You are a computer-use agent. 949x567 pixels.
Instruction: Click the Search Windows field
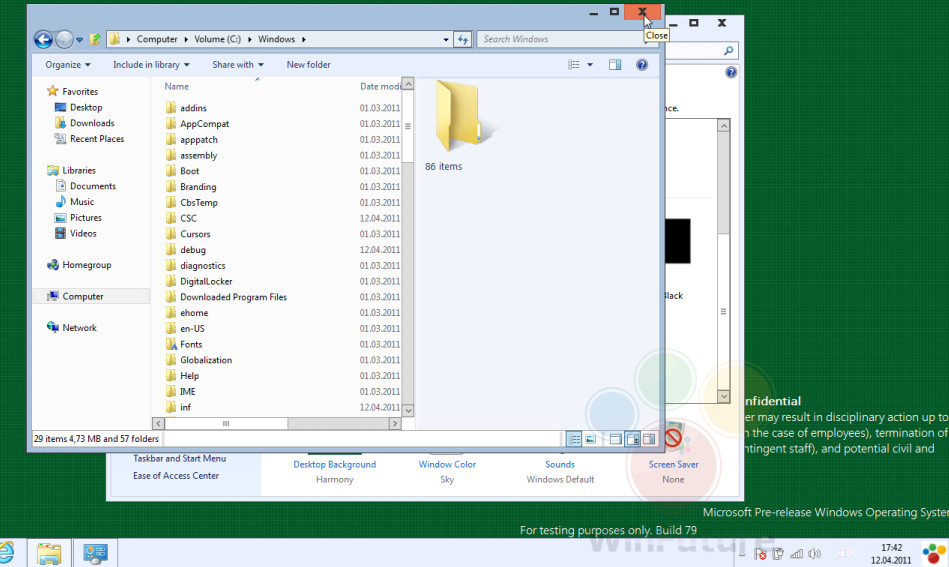point(562,39)
